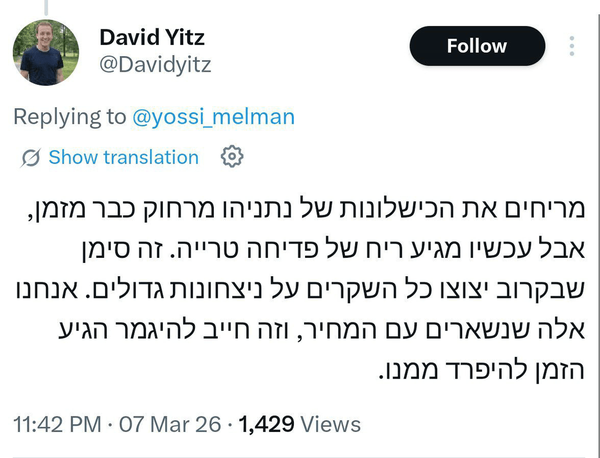Image resolution: width=600 pixels, height=458 pixels.
Task: Click the 1,429 view count number
Action: (269, 425)
